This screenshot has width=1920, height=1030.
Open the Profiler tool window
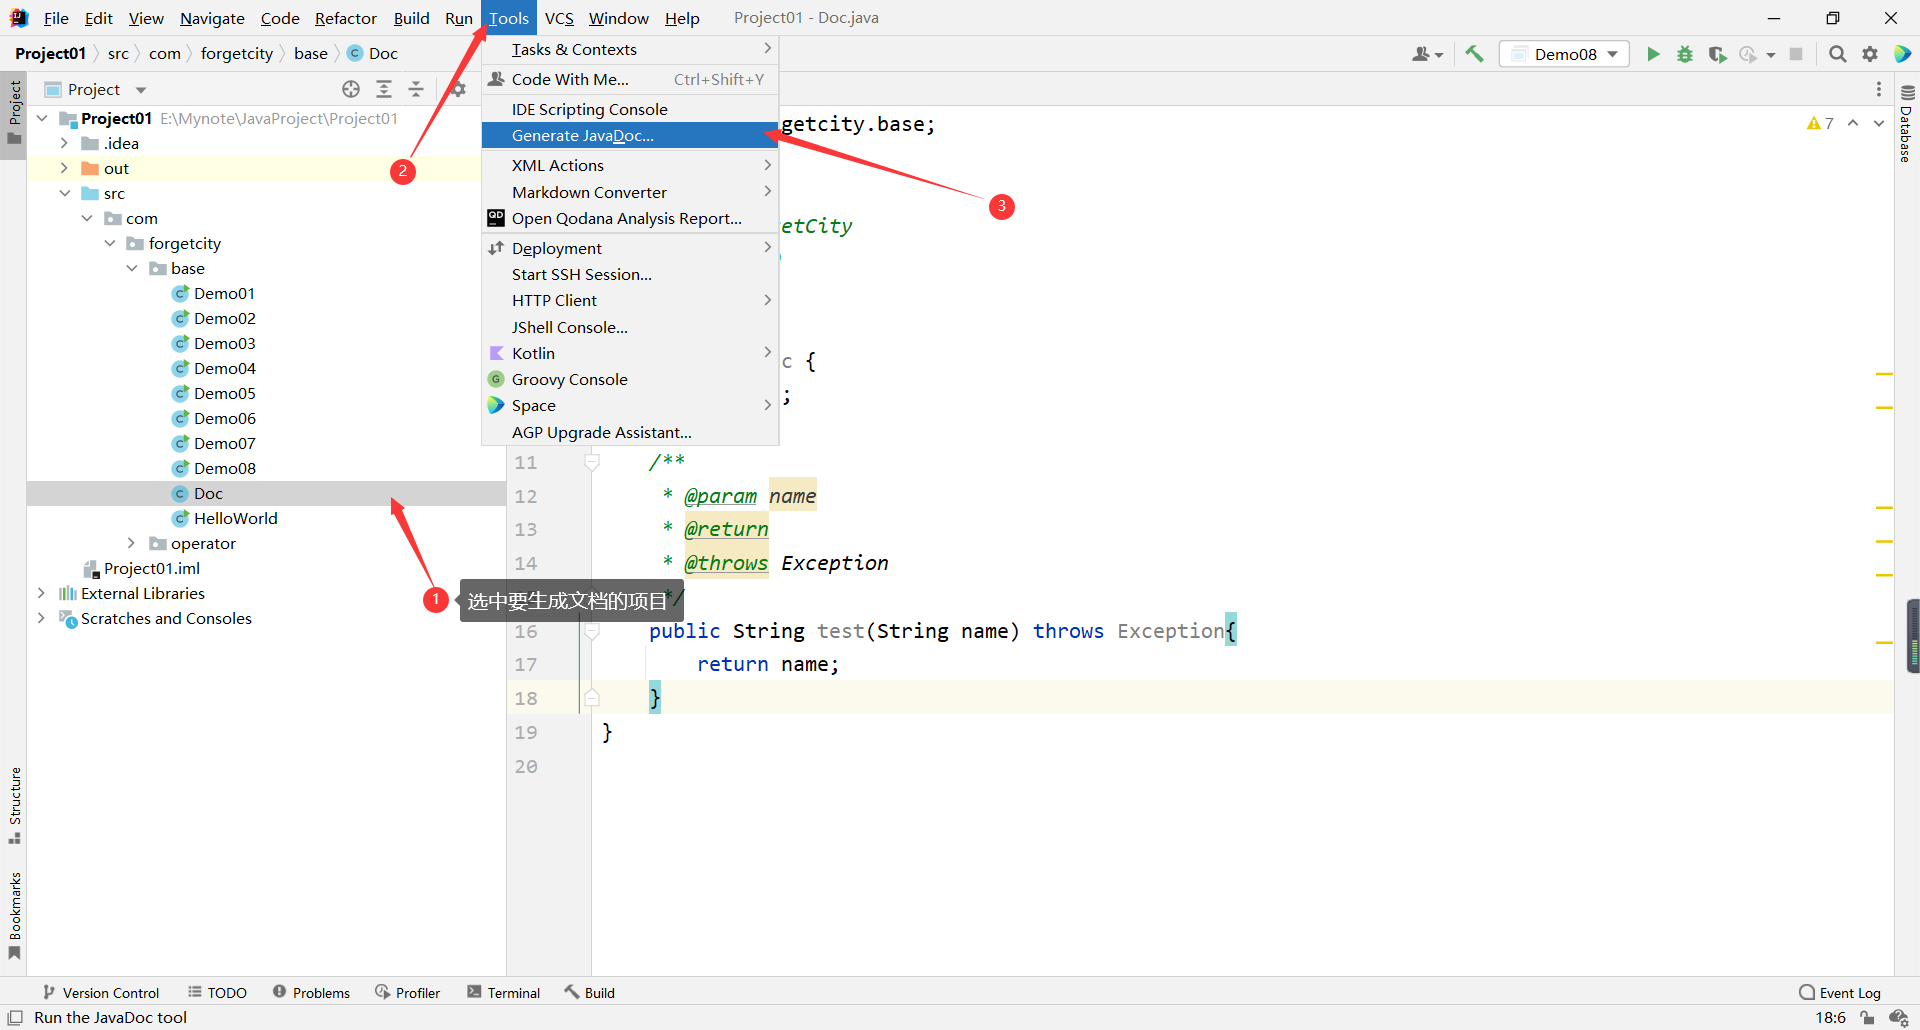pos(408,992)
